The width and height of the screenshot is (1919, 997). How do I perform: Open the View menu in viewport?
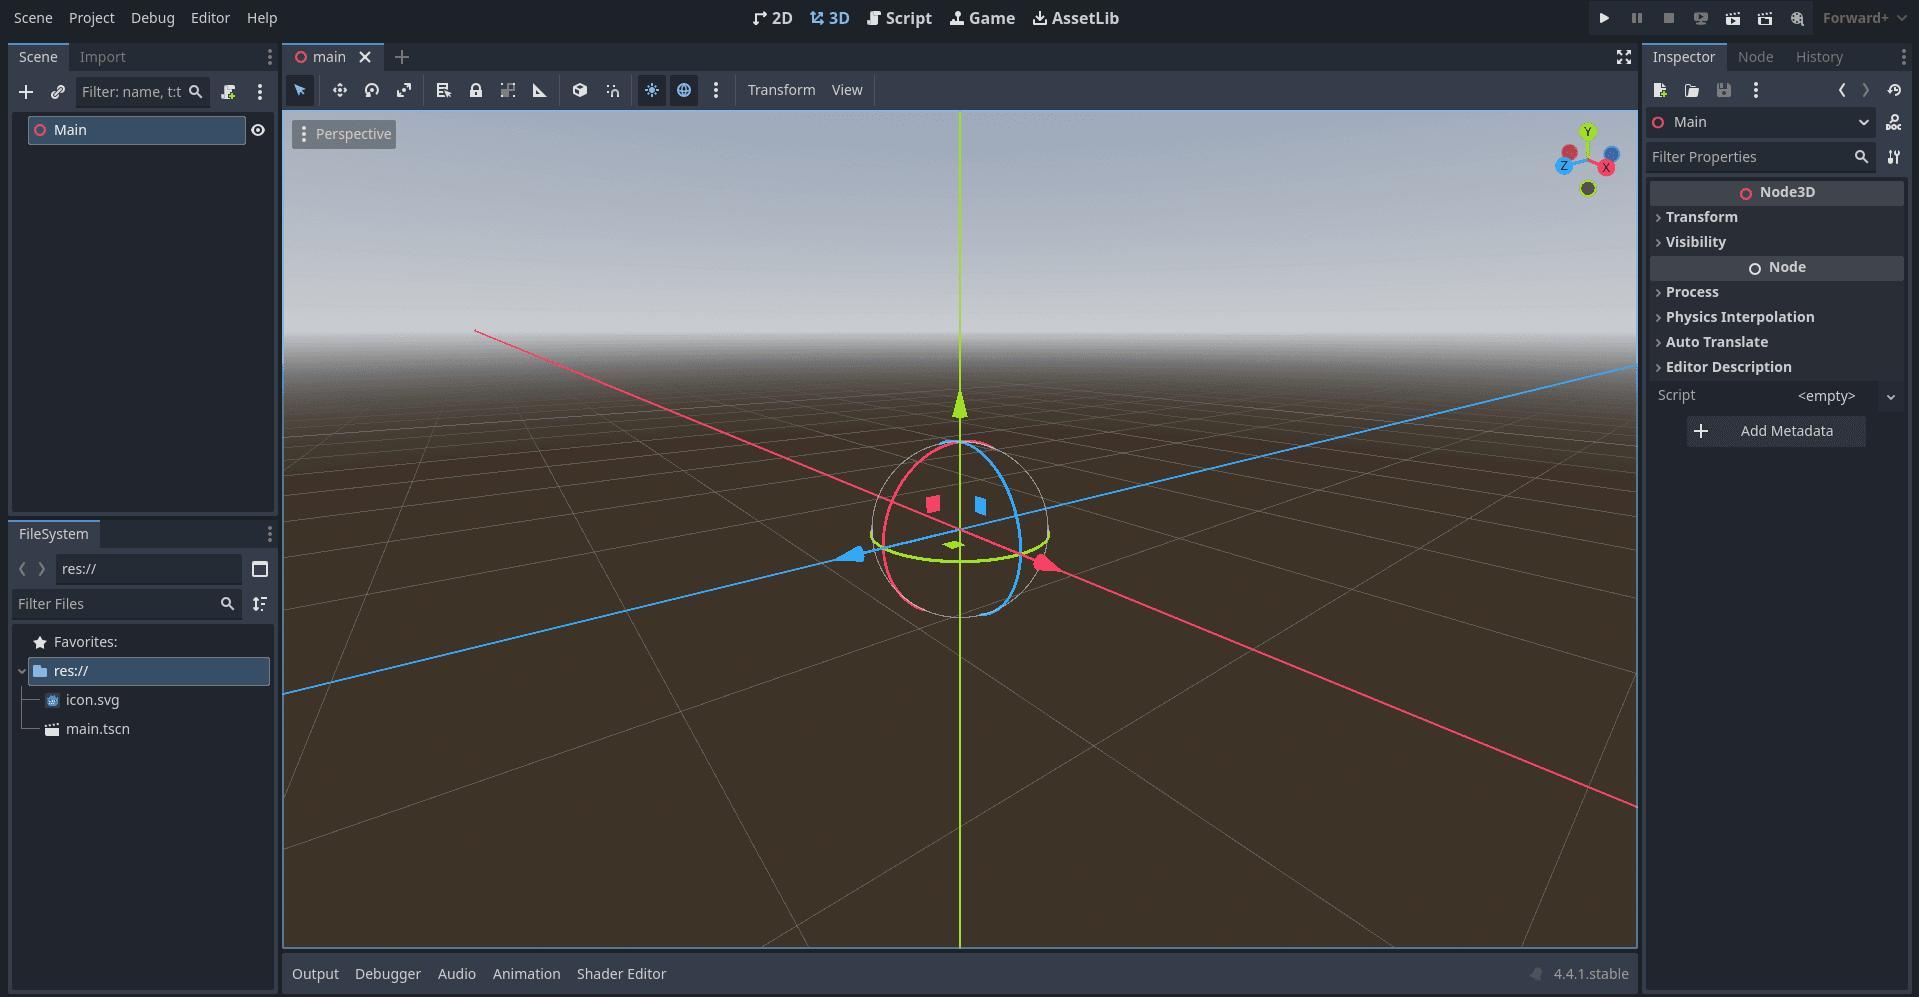[847, 90]
